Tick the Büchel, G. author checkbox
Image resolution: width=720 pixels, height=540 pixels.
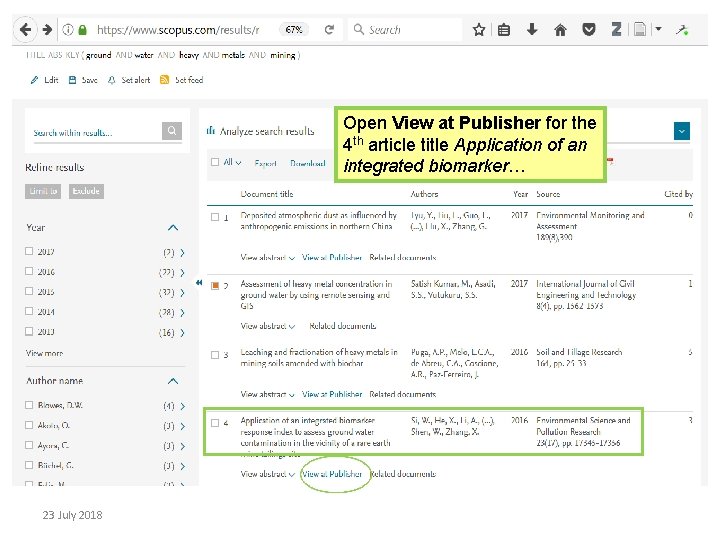(x=29, y=465)
